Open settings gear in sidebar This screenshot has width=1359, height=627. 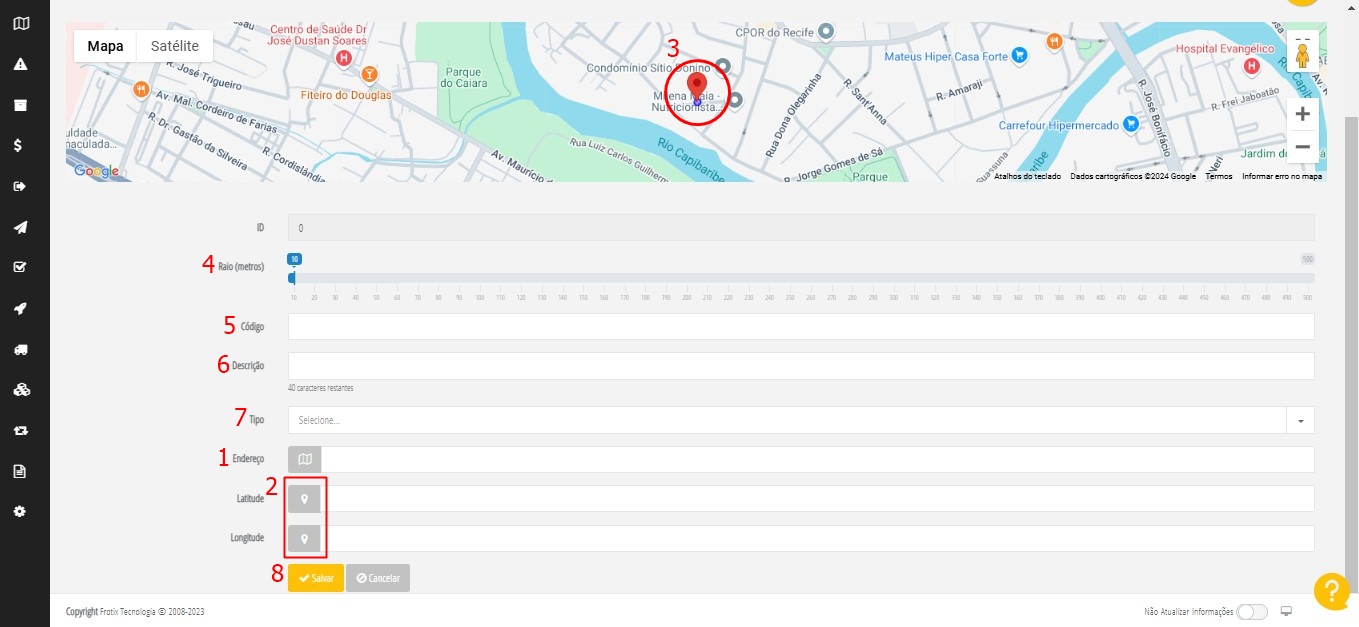click(x=20, y=511)
